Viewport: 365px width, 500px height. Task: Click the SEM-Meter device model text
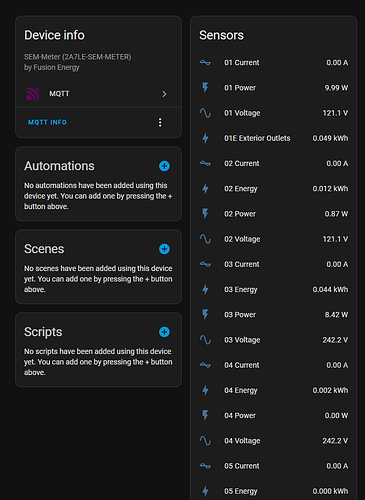pos(78,57)
